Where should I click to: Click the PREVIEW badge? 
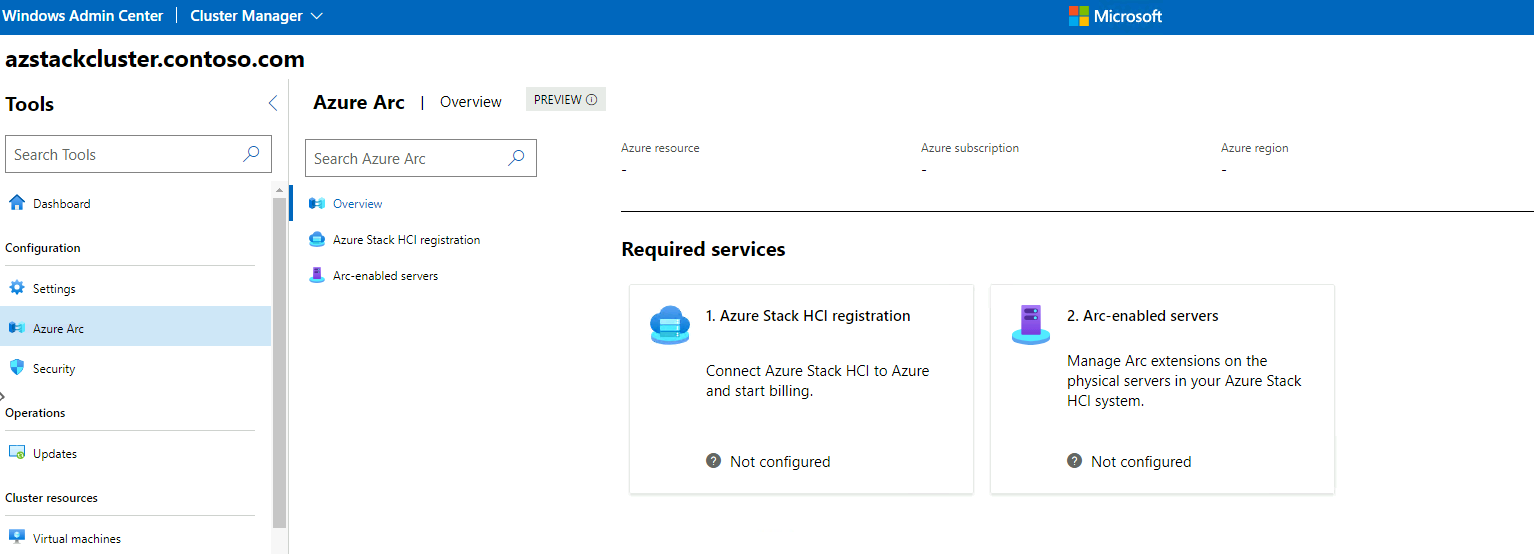tap(565, 100)
